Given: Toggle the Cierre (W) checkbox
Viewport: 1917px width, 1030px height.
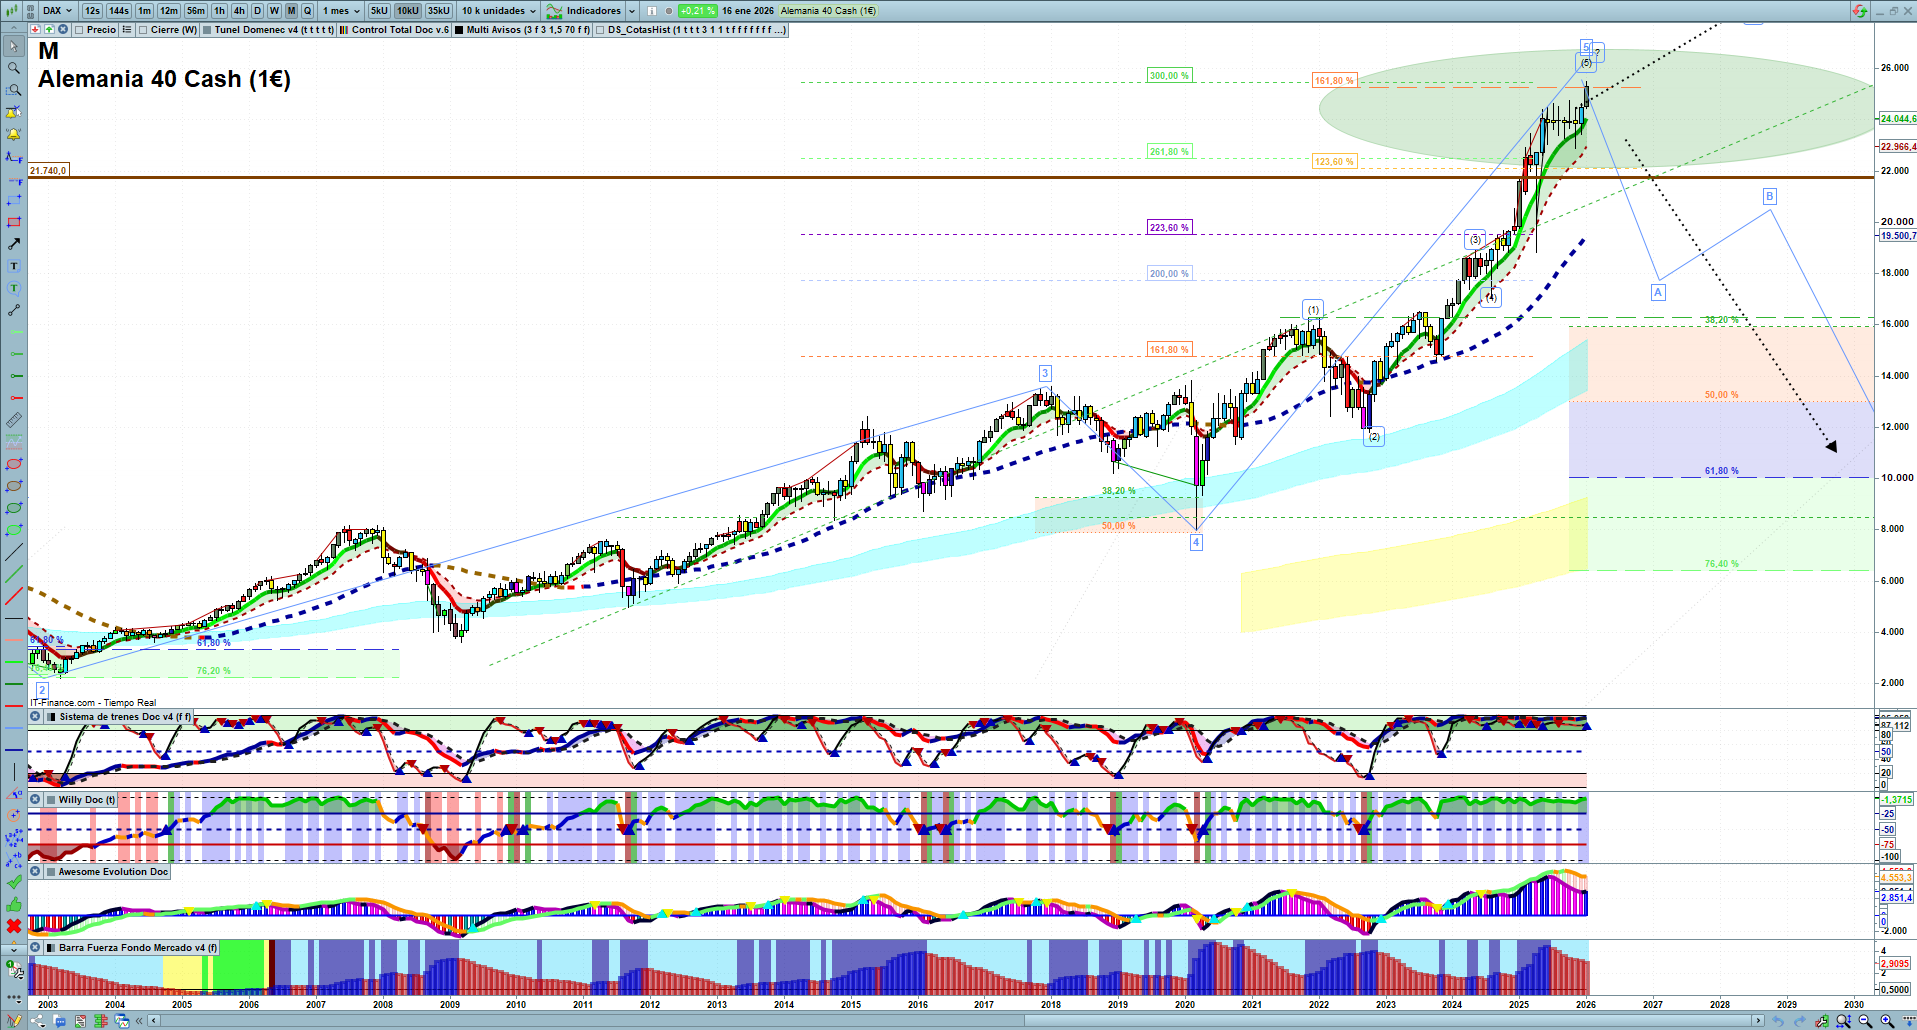Looking at the screenshot, I should point(143,30).
